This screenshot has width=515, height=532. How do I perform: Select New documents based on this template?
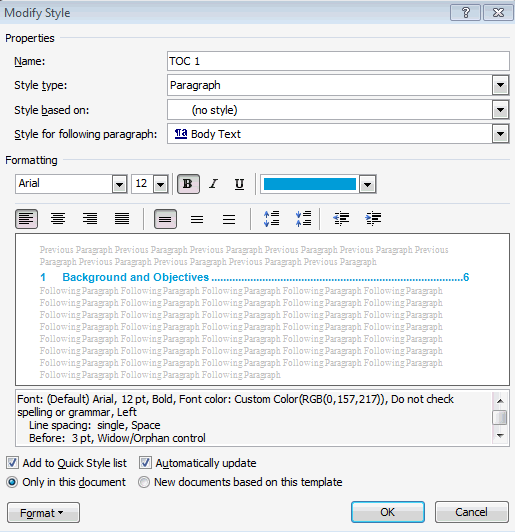click(x=144, y=482)
